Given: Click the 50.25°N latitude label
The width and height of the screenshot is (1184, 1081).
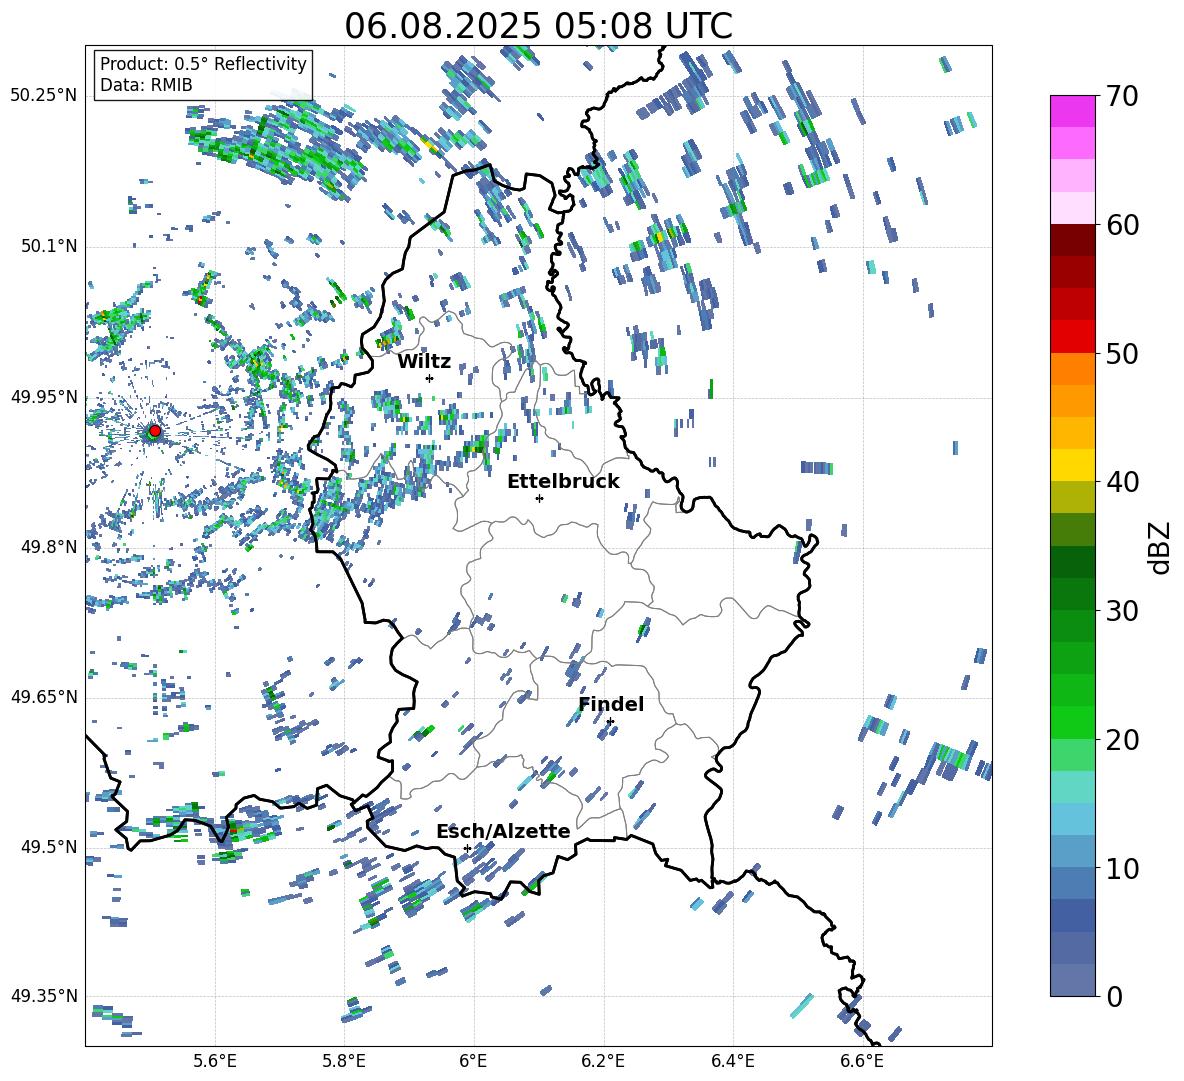Looking at the screenshot, I should point(44,95).
